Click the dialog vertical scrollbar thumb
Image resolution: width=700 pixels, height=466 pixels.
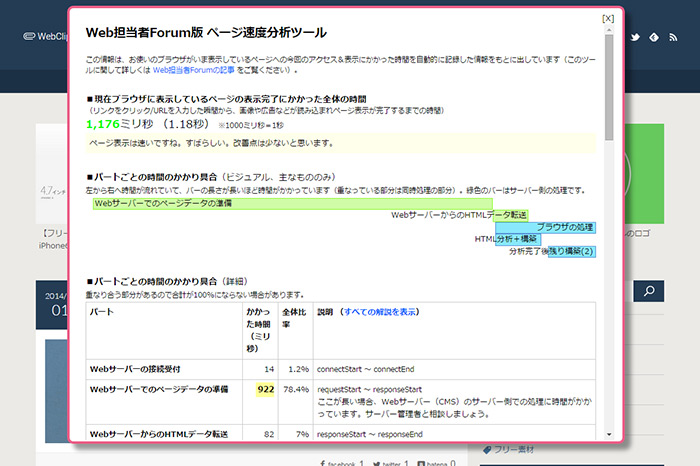pos(609,87)
